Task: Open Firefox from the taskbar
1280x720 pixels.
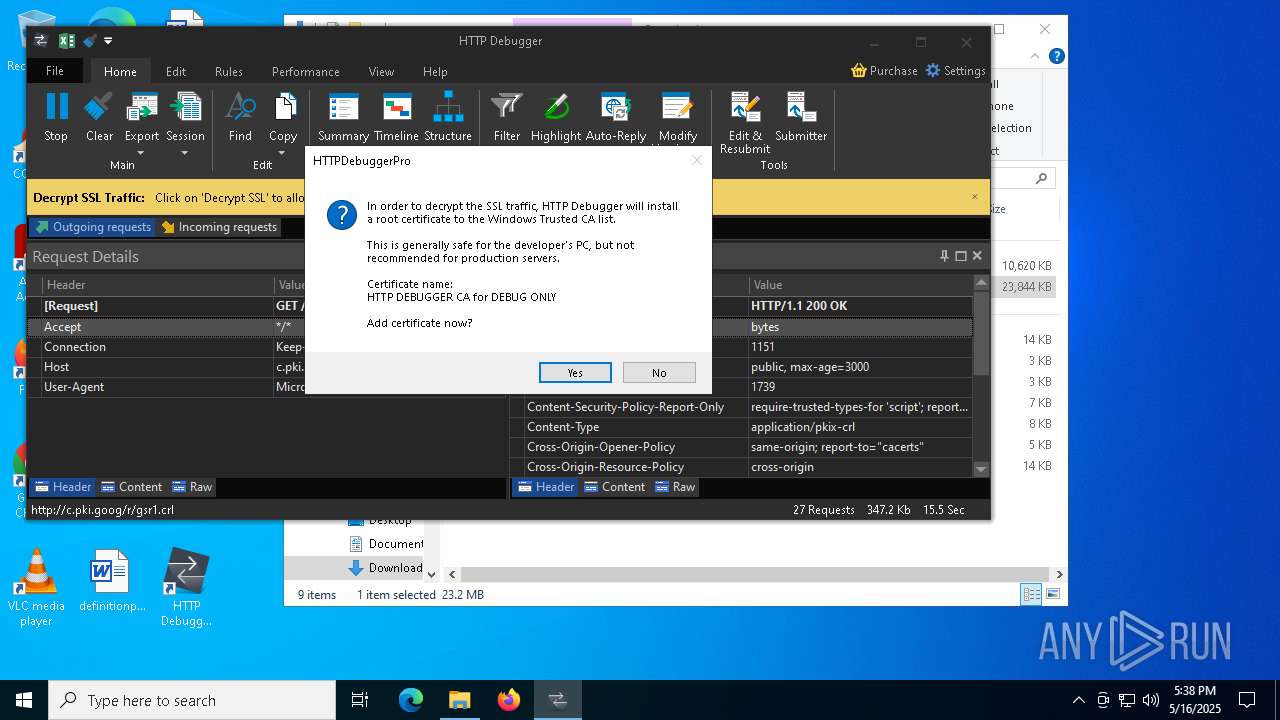Action: (x=509, y=700)
